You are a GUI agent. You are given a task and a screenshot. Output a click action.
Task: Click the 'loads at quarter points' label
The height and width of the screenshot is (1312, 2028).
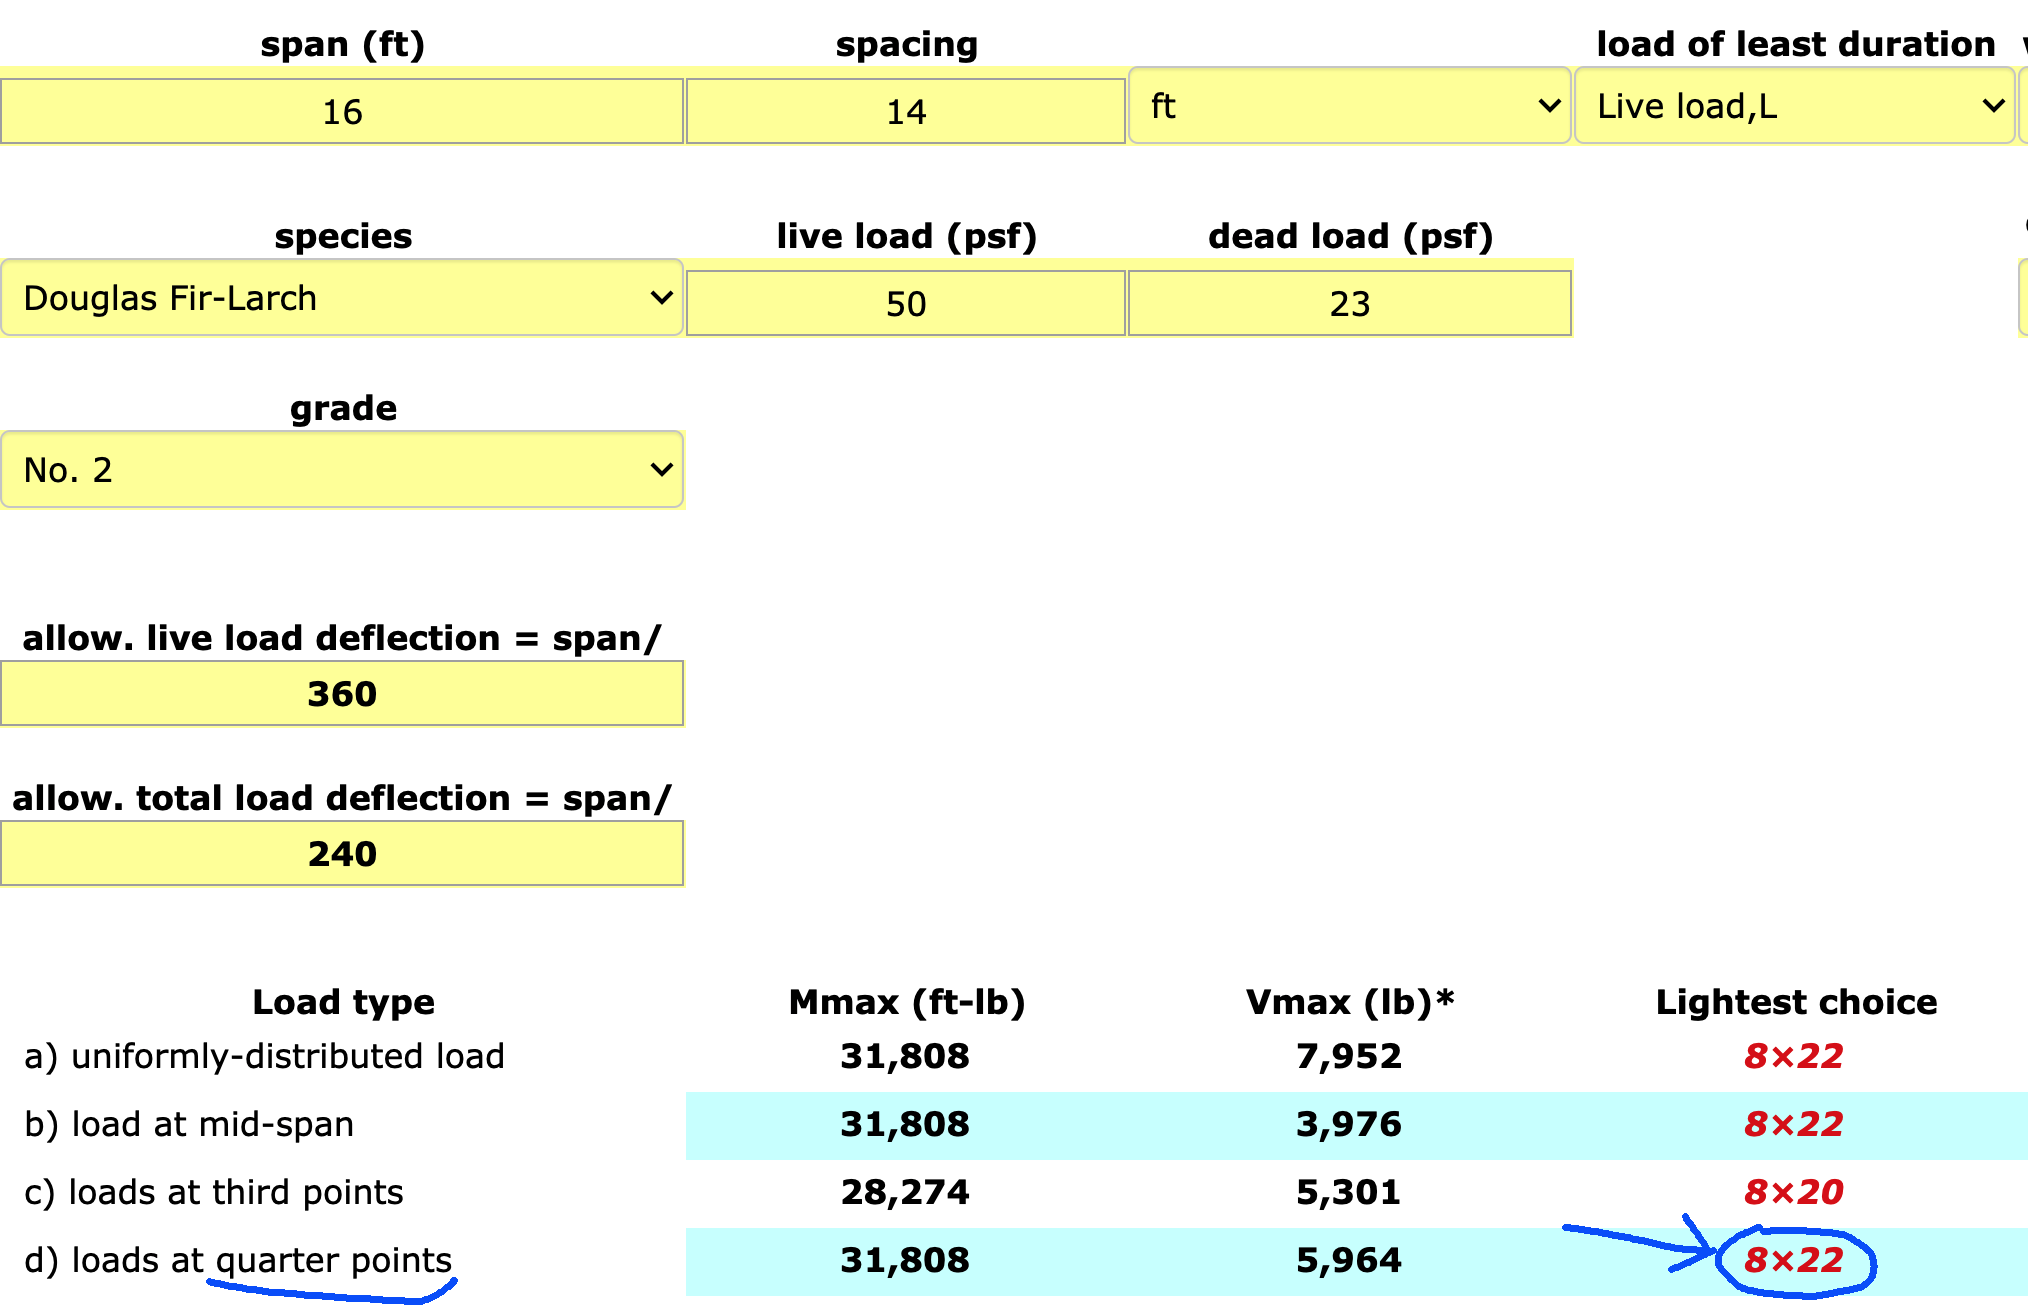pyautogui.click(x=238, y=1260)
